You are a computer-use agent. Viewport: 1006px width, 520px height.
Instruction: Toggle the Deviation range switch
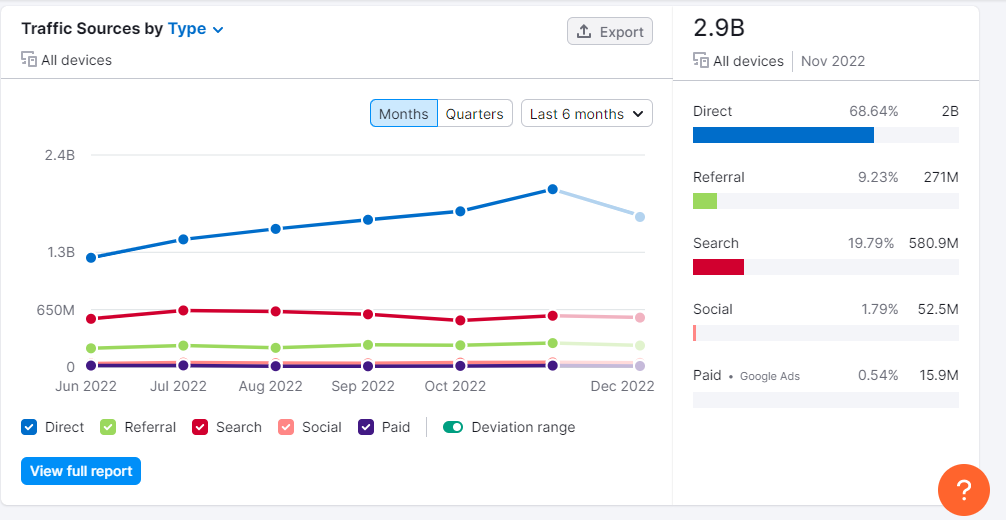[x=453, y=427]
